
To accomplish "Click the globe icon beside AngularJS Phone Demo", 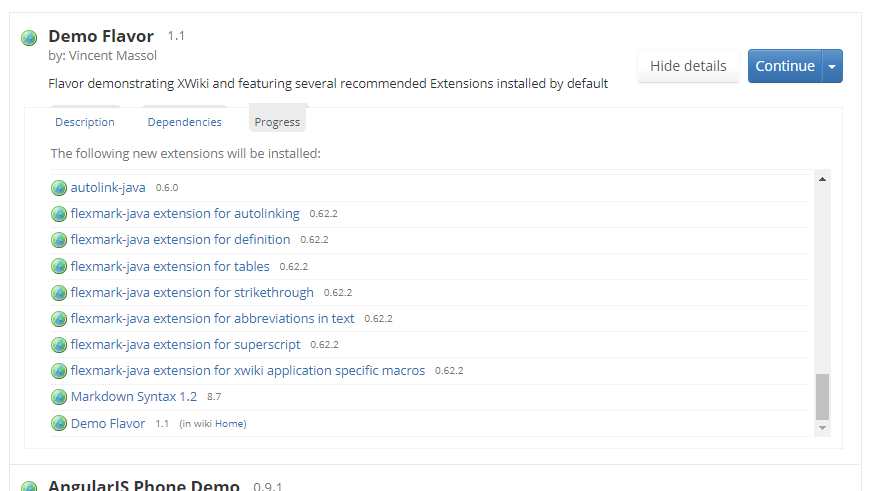I will click(29, 486).
